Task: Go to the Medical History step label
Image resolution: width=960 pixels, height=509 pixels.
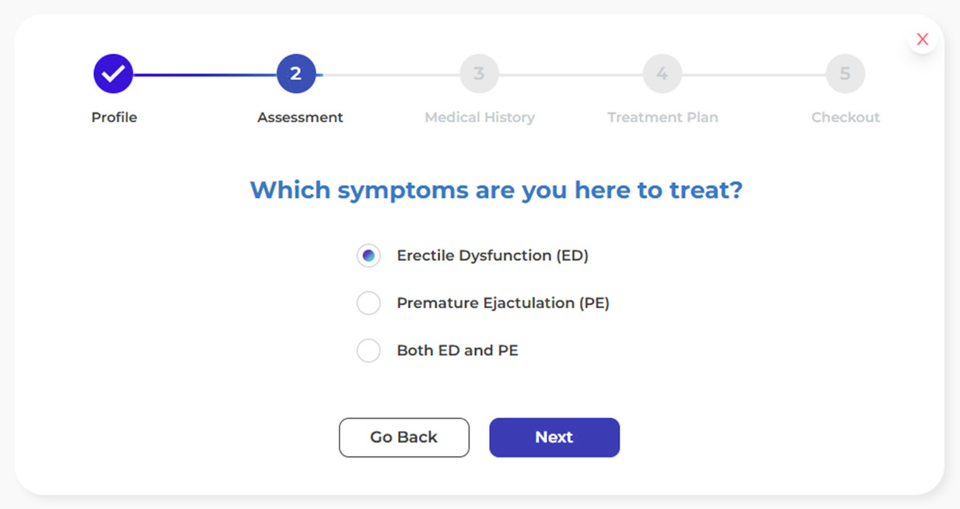Action: pos(480,117)
